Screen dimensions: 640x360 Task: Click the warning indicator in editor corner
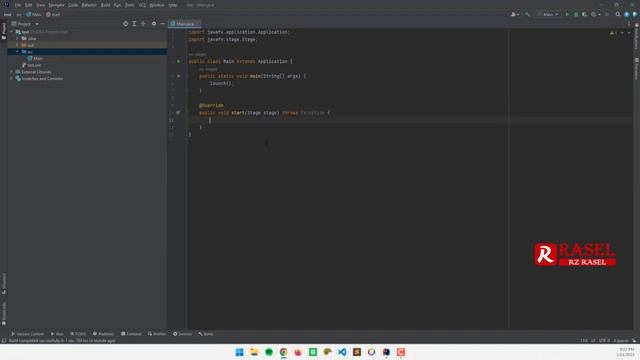(x=613, y=33)
